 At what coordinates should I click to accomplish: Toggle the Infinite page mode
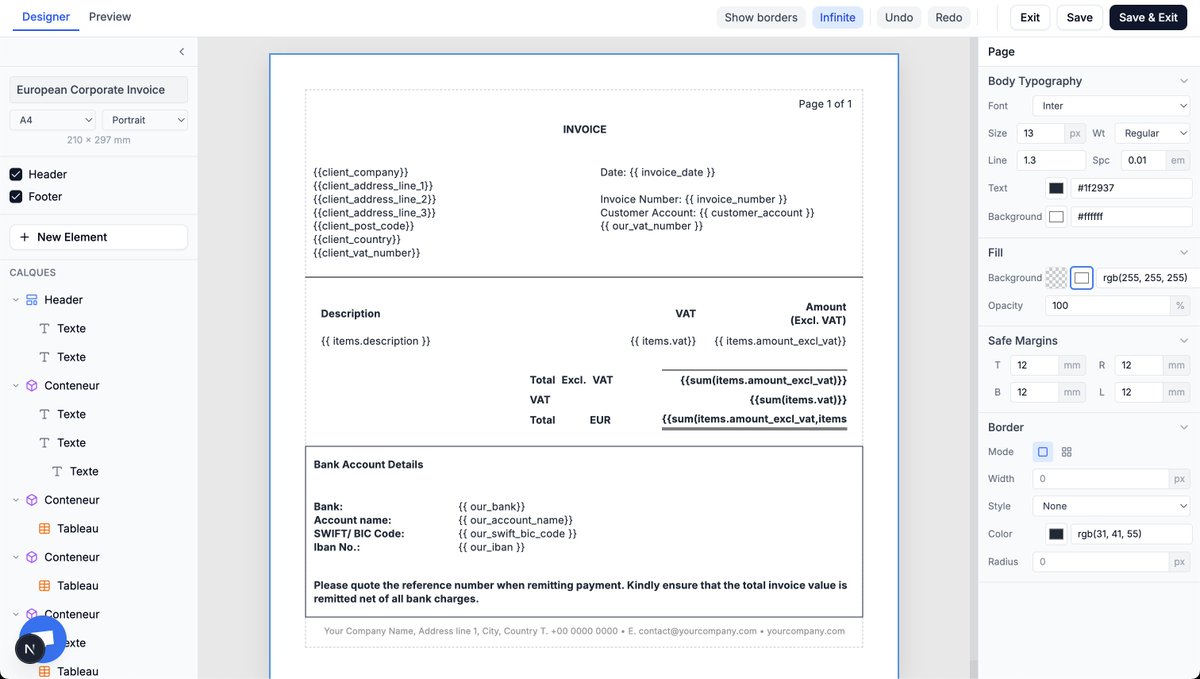[838, 17]
